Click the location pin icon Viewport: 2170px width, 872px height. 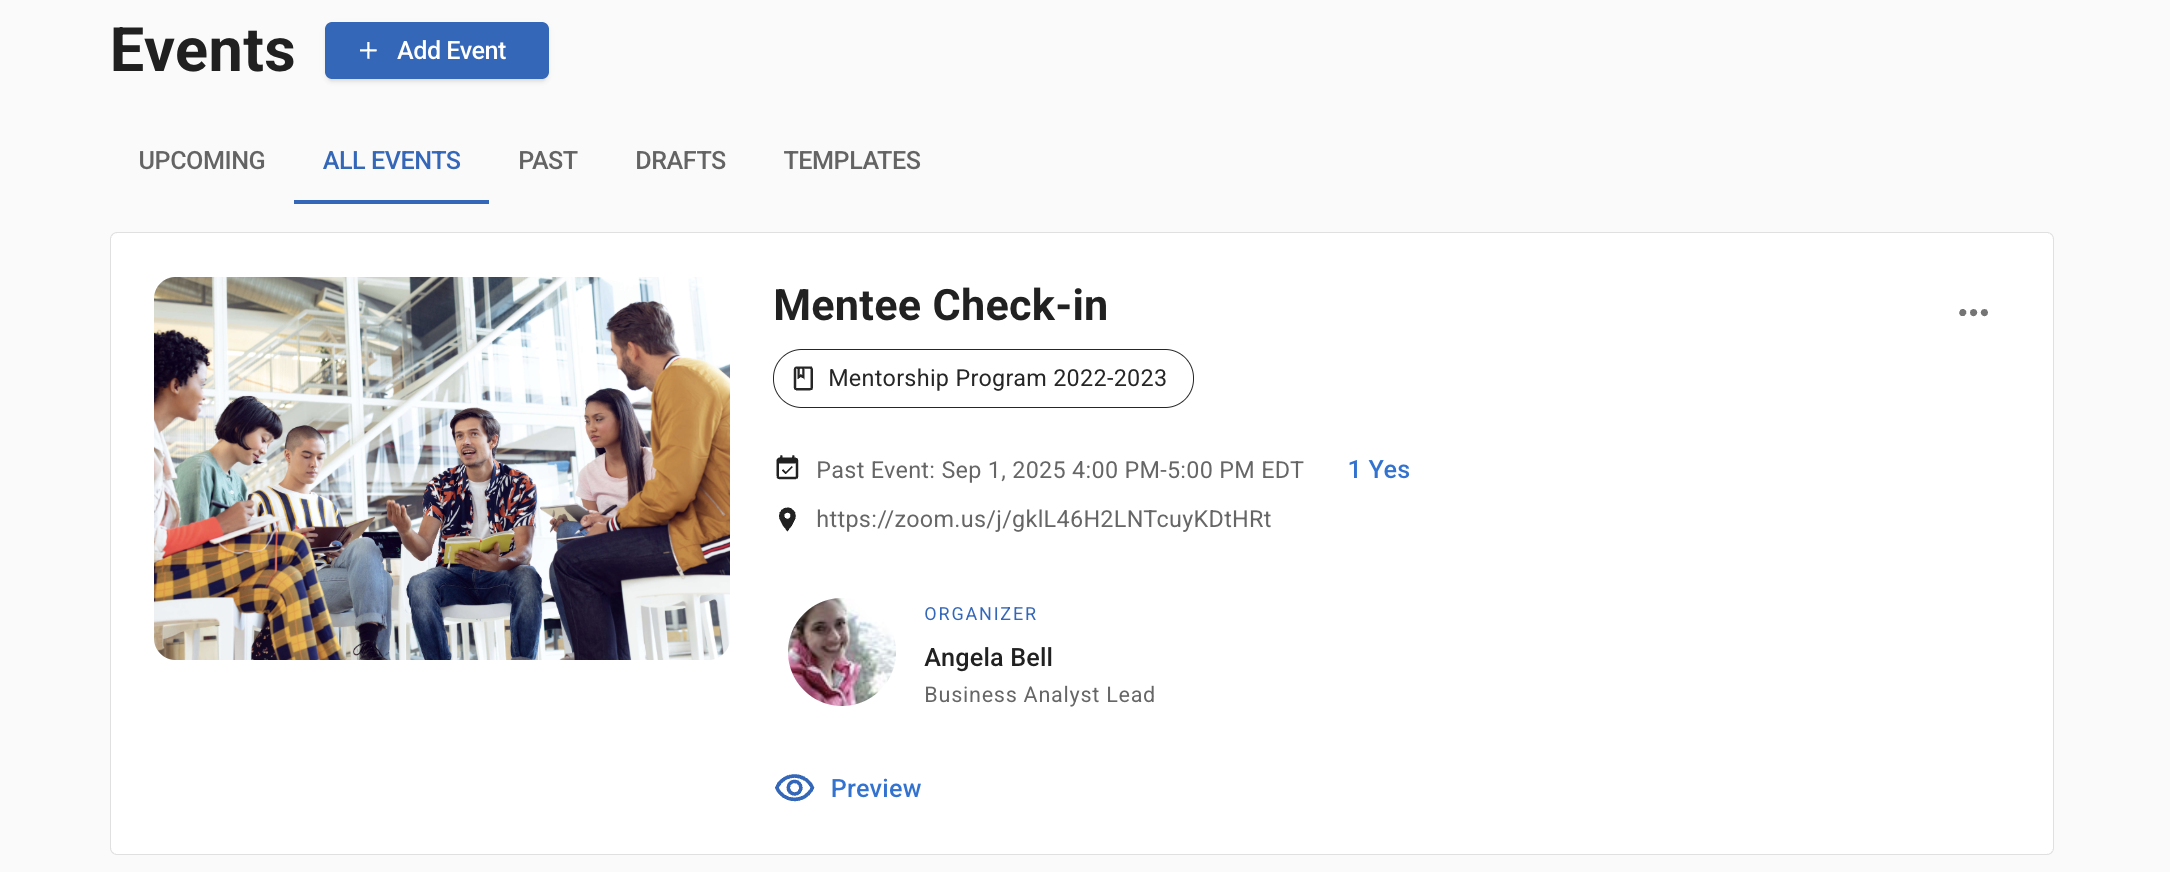[x=788, y=519]
